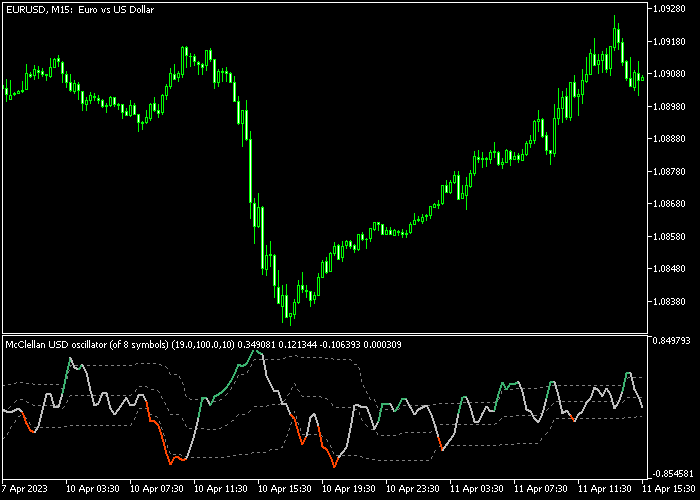Viewport: 700px width, 500px height.
Task: Select the 0.349081 oscillator value
Action: point(257,345)
